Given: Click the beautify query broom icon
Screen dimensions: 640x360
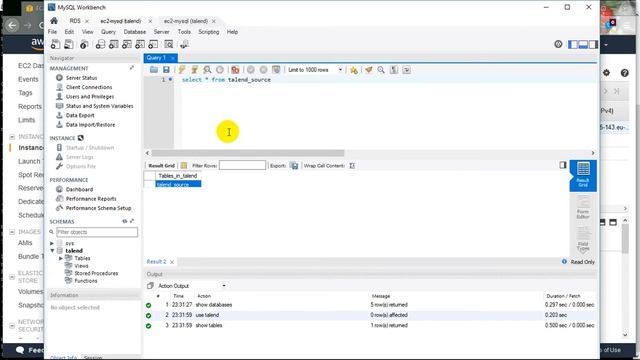Looking at the screenshot, I should click(x=369, y=70).
